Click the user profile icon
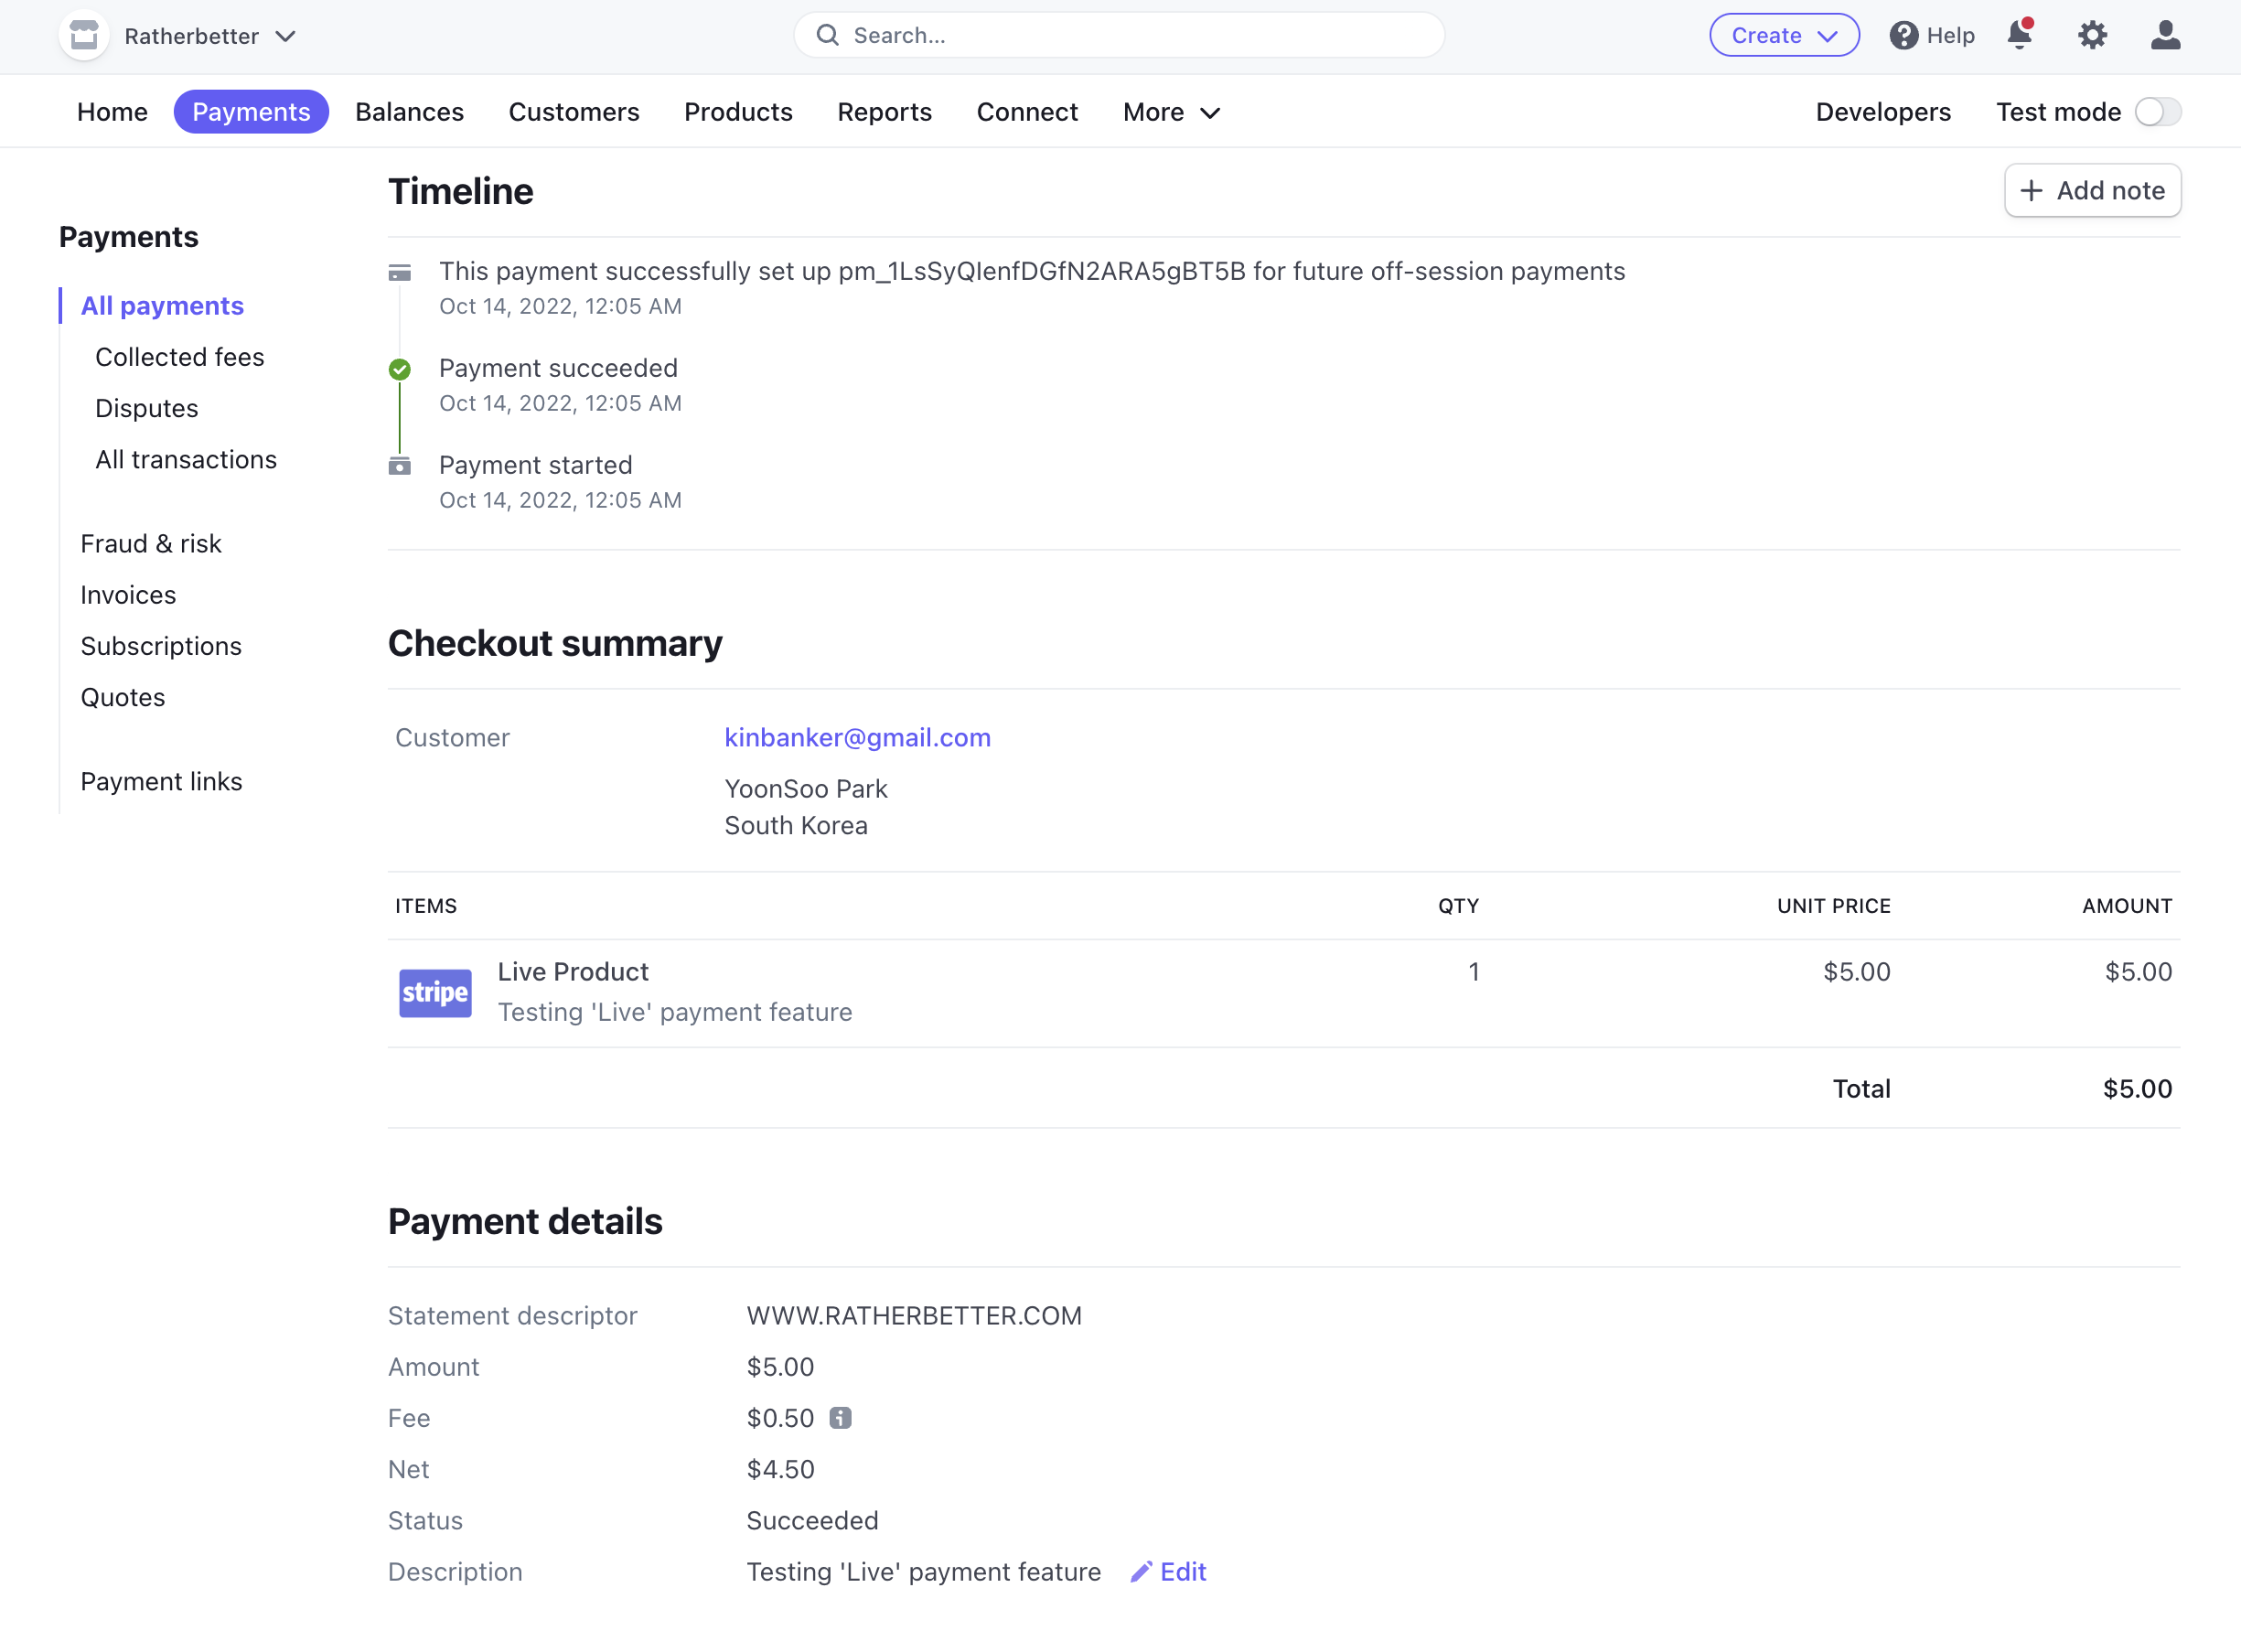 [2165, 36]
